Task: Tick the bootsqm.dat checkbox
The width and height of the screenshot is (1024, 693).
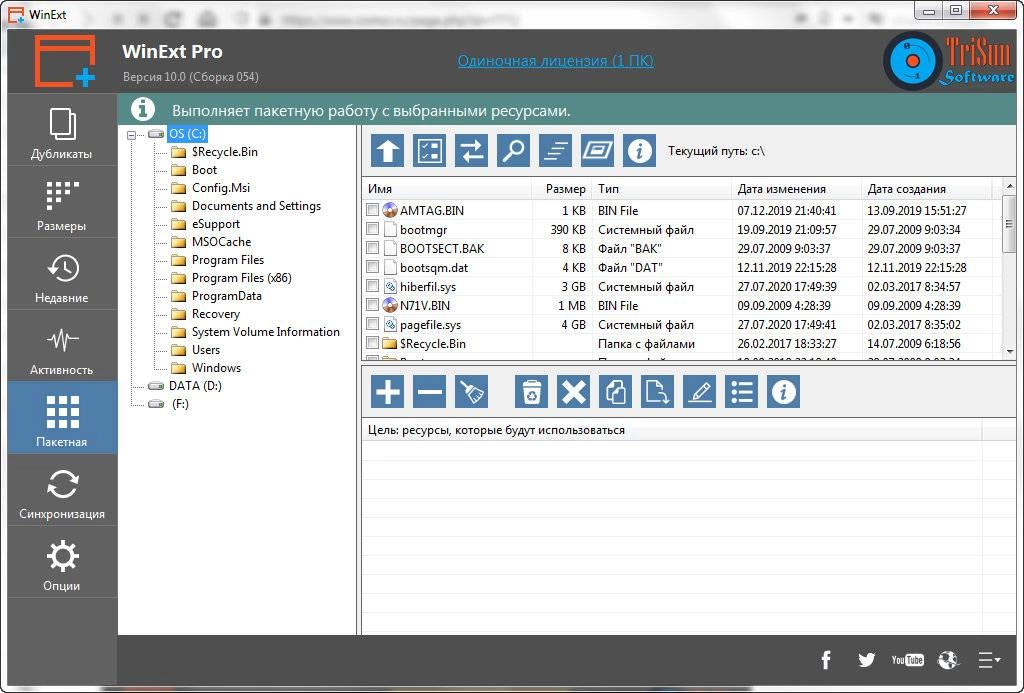Action: [x=372, y=266]
